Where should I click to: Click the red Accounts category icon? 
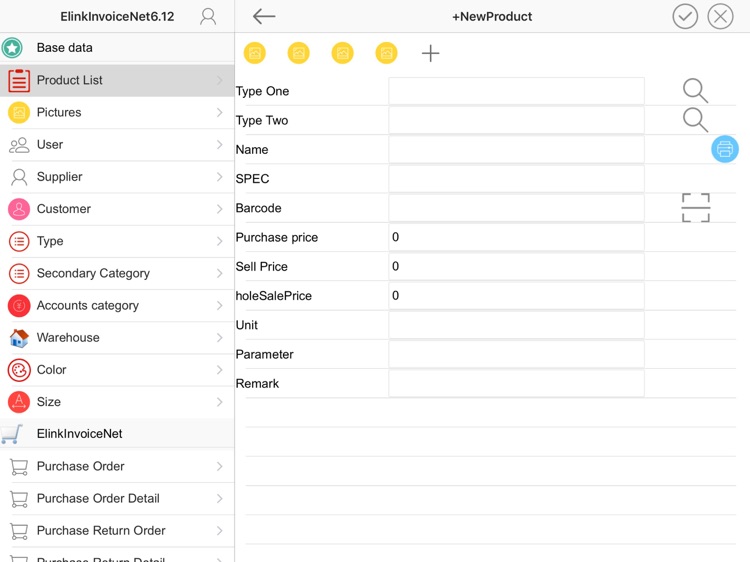[19, 305]
